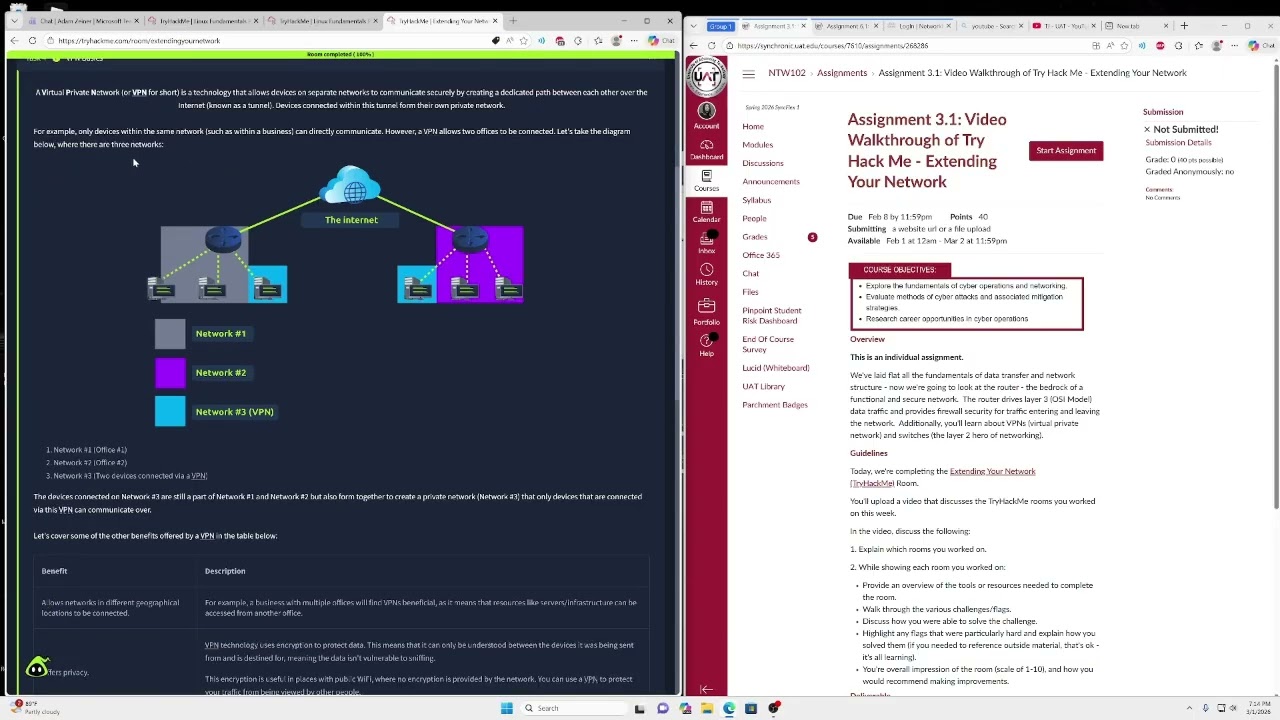This screenshot has height=720, width=1280.
Task: Open Copilot Chat in TryHackMe browser window
Action: point(661,41)
